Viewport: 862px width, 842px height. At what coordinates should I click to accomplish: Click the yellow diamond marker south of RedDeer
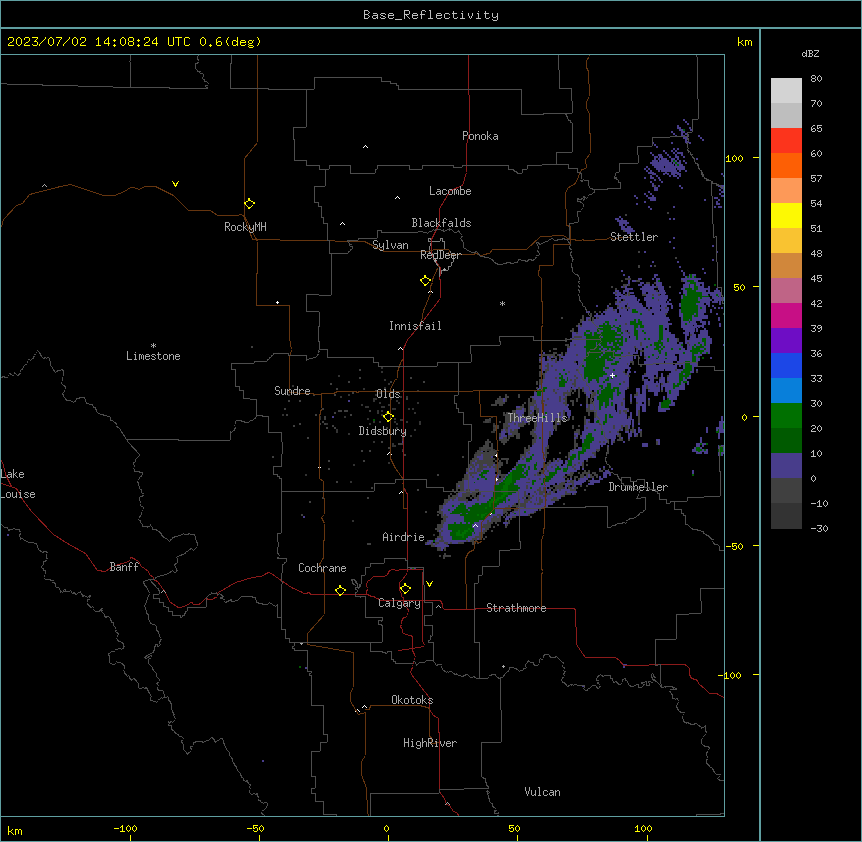[426, 281]
